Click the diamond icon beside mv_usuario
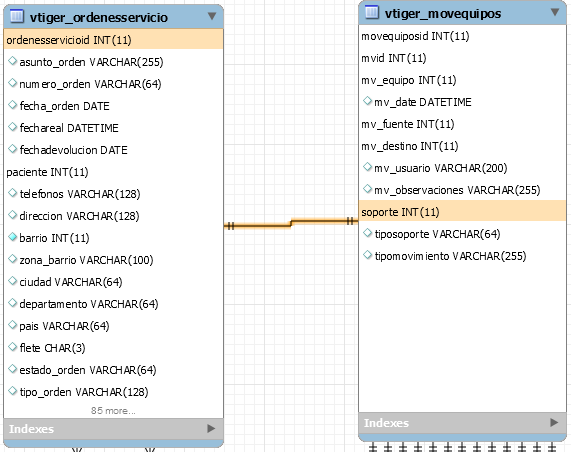This screenshot has width=571, height=452. [367, 167]
